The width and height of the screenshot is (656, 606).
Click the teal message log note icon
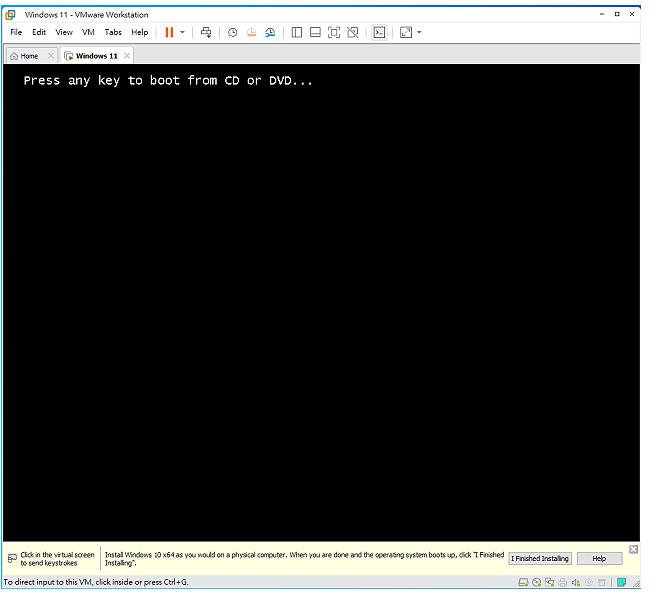click(622, 582)
